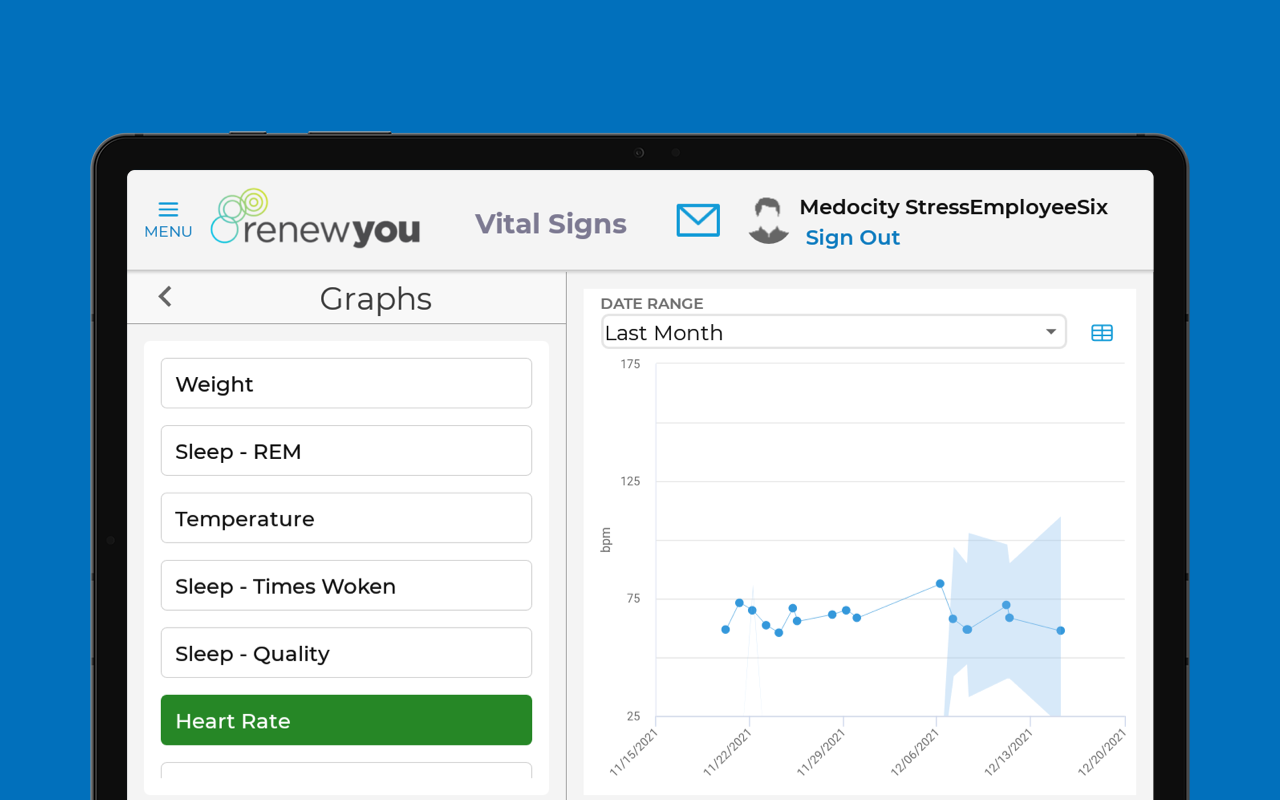View the Sleep - Quality graph
This screenshot has width=1280, height=800.
(346, 653)
